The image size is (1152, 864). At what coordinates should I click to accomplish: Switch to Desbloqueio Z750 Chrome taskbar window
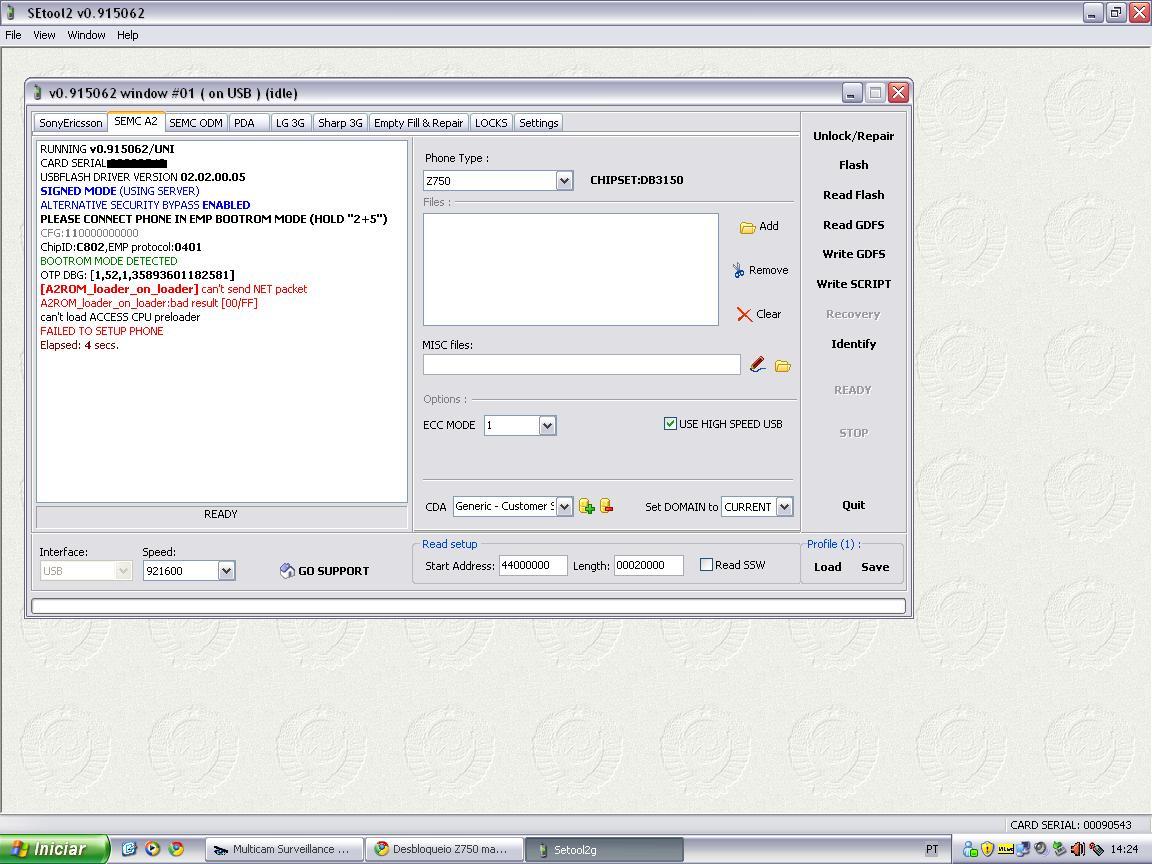tap(443, 849)
